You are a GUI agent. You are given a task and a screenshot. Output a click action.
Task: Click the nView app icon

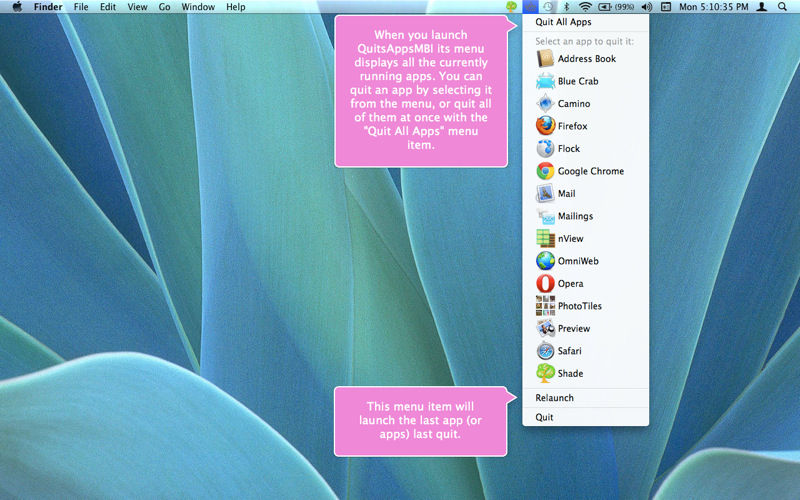[545, 238]
